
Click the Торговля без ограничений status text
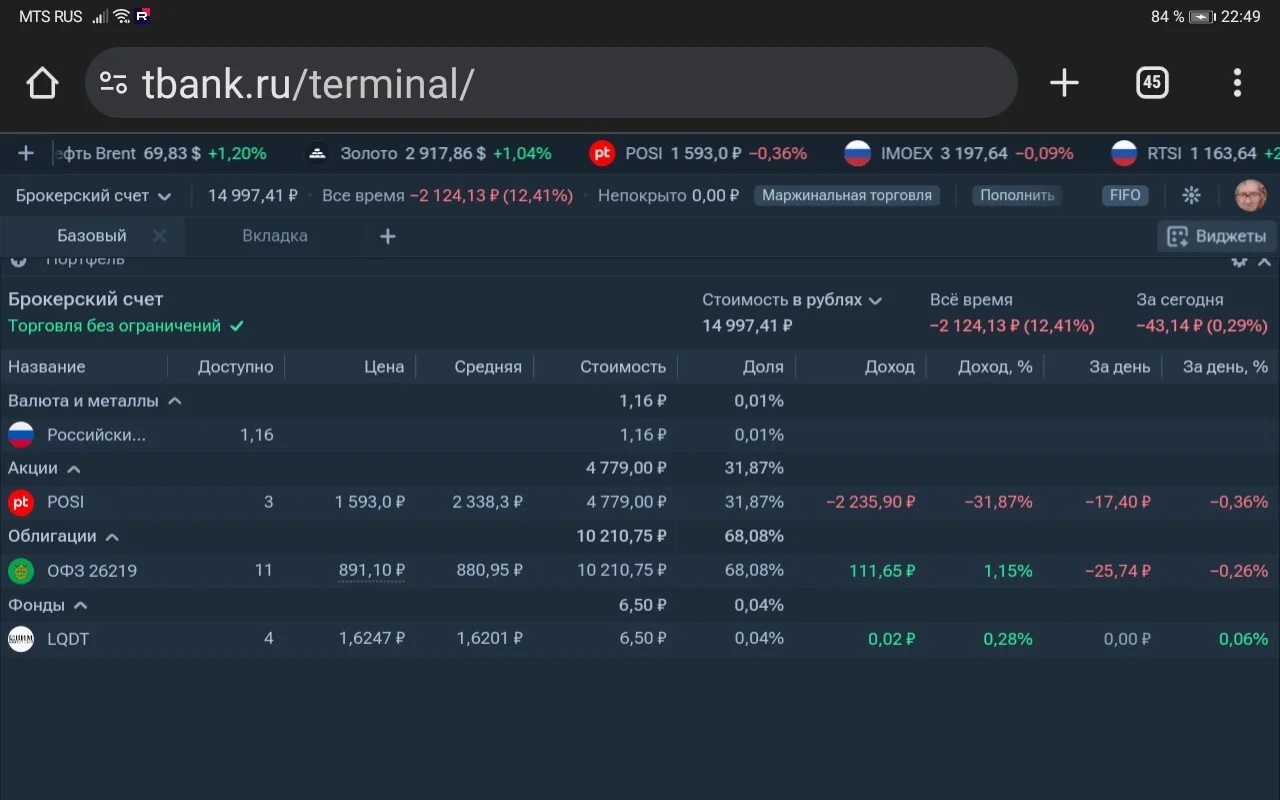(x=114, y=326)
